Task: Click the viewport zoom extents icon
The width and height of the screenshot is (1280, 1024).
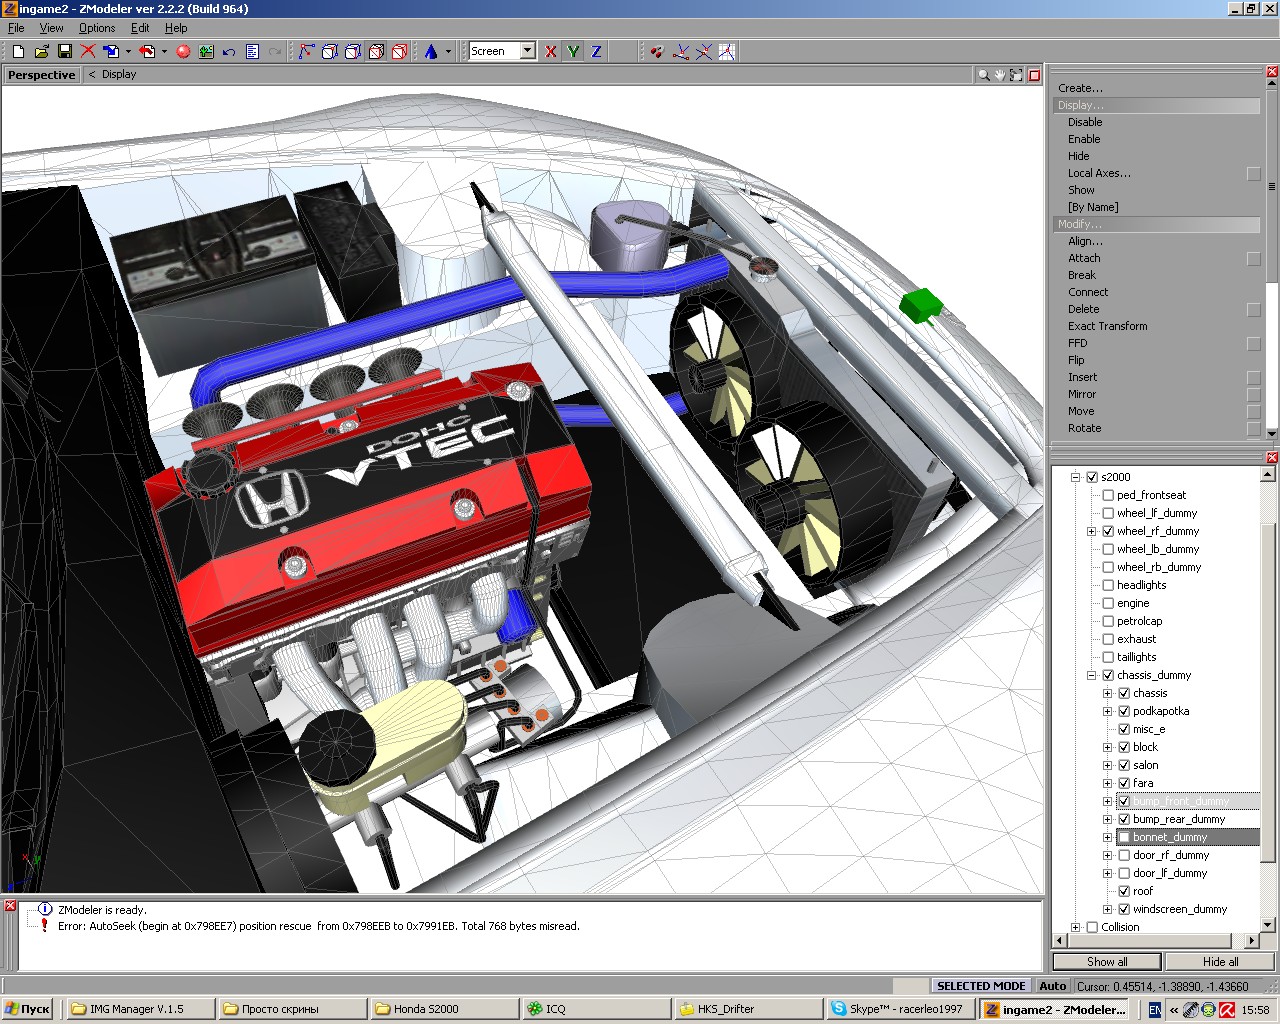Action: 1016,75
